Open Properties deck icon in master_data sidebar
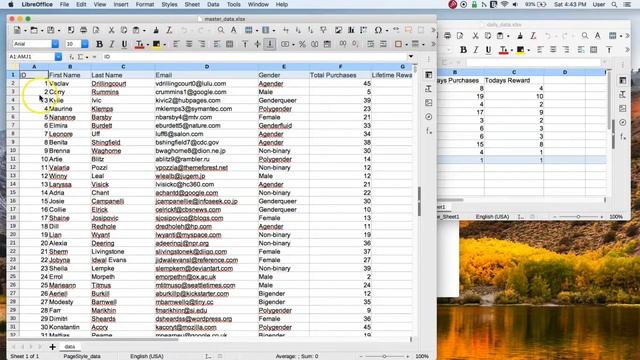Viewport: 640px width, 360px height. coord(429,75)
